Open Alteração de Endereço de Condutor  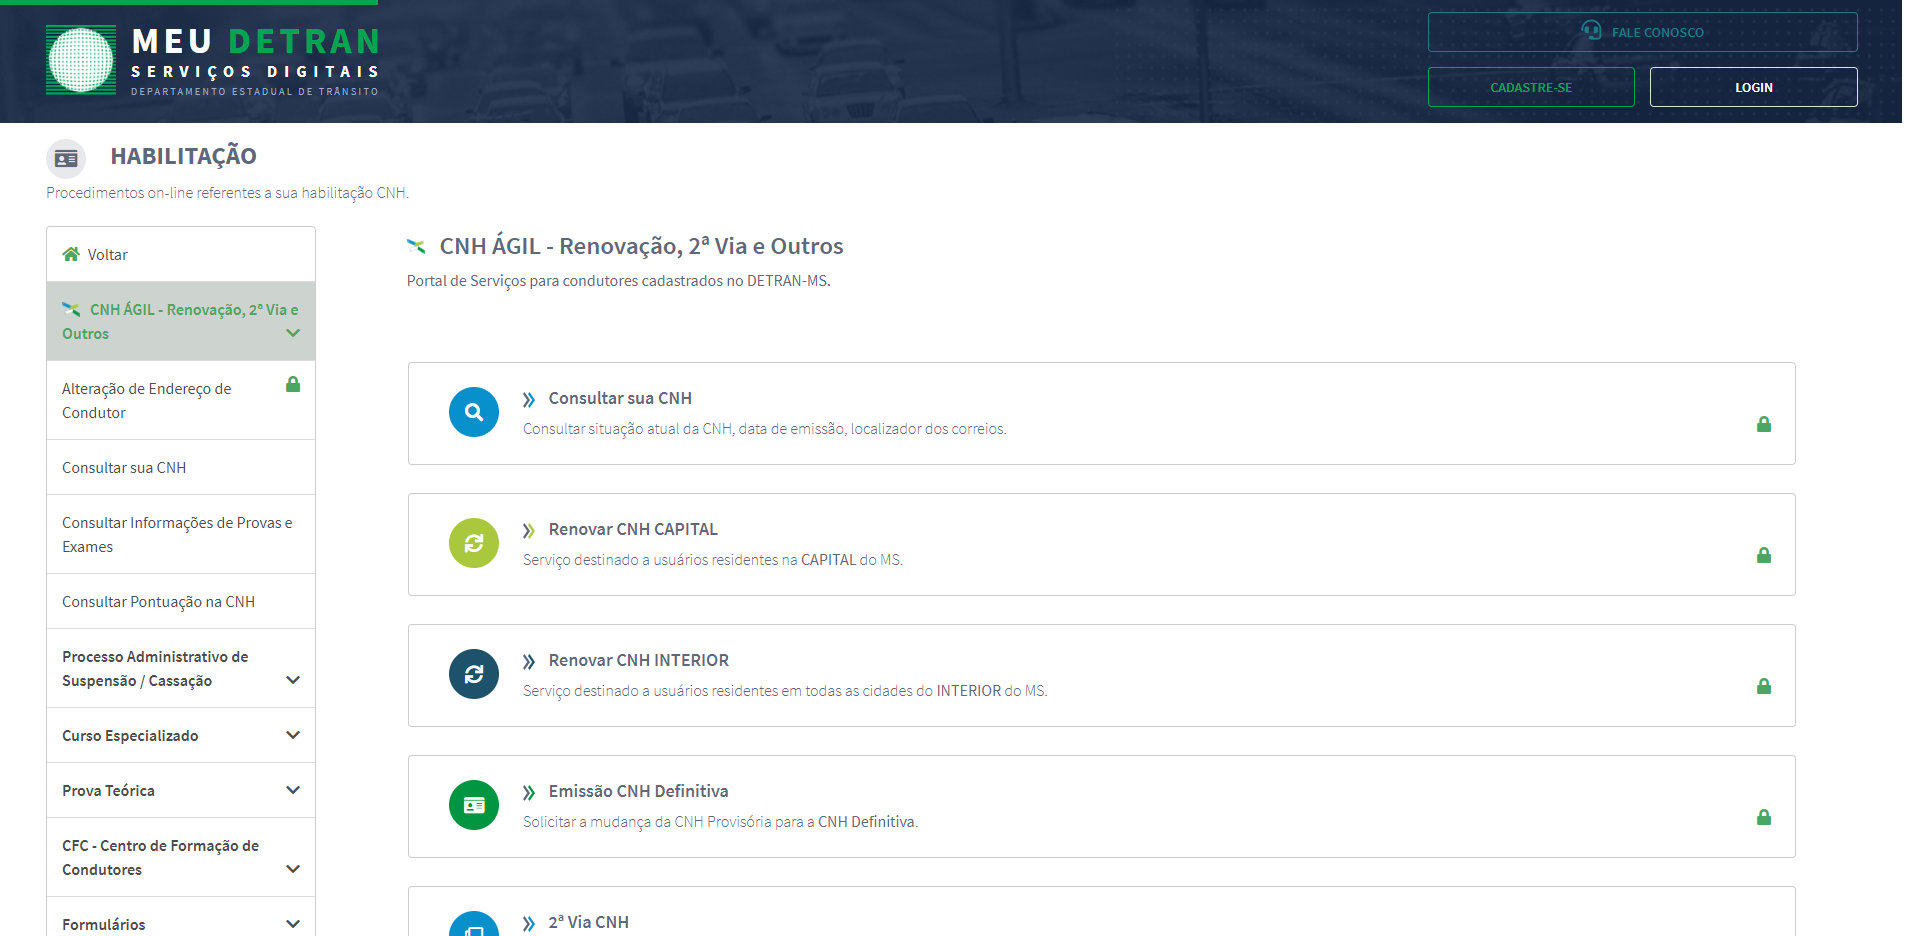(181, 400)
